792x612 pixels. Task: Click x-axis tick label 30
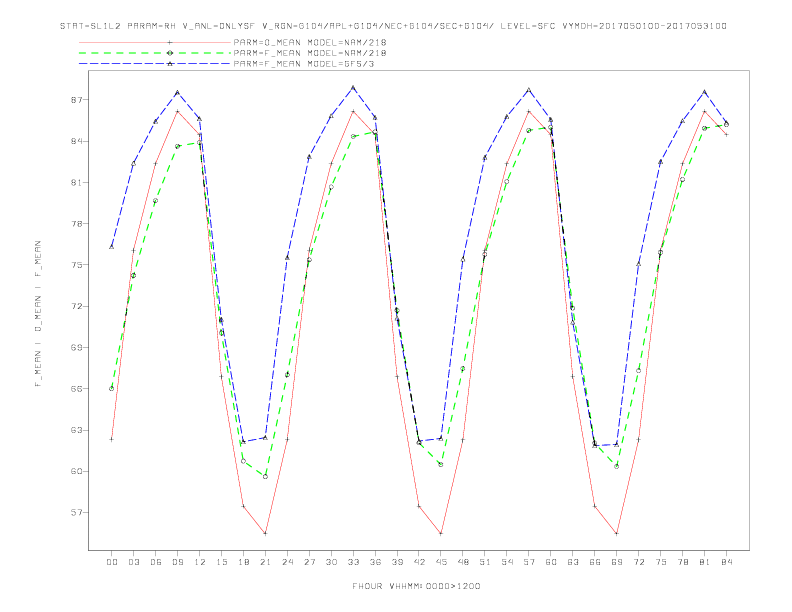[x=331, y=562]
